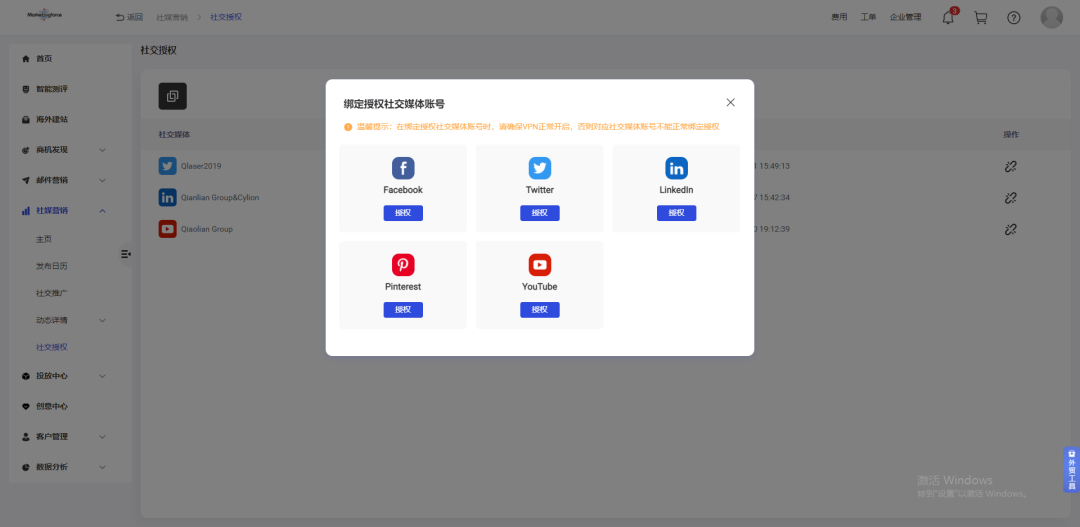
Task: Click the 数据分析 pie chart icon
Action: click(x=26, y=467)
